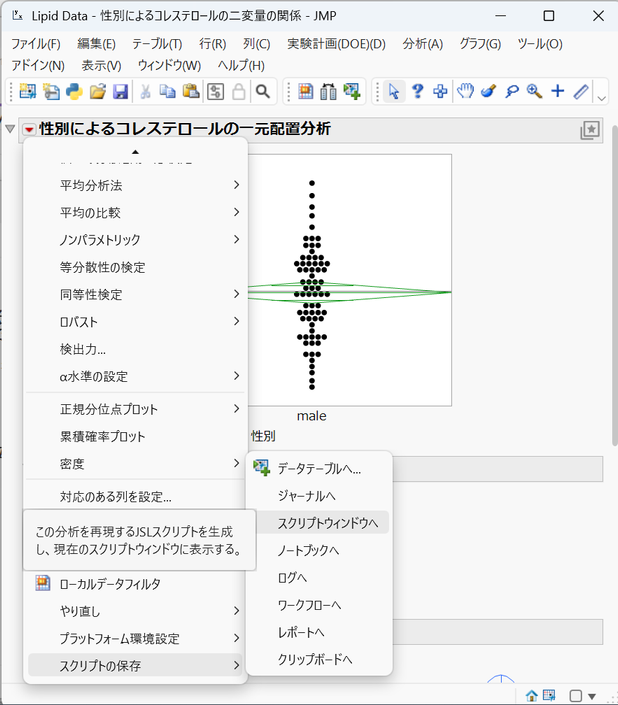Click the bookmark star icon on report header
Viewport: 618px width, 705px height.
pyautogui.click(x=590, y=130)
